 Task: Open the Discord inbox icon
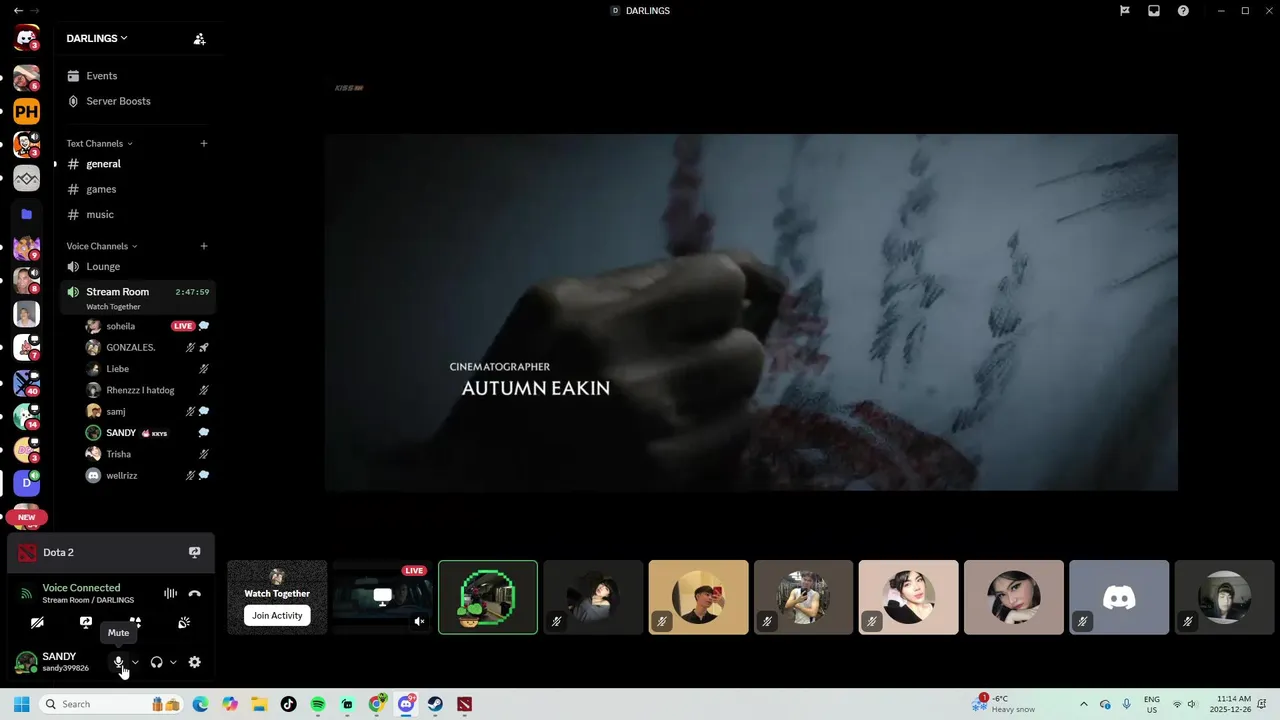pos(1154,11)
